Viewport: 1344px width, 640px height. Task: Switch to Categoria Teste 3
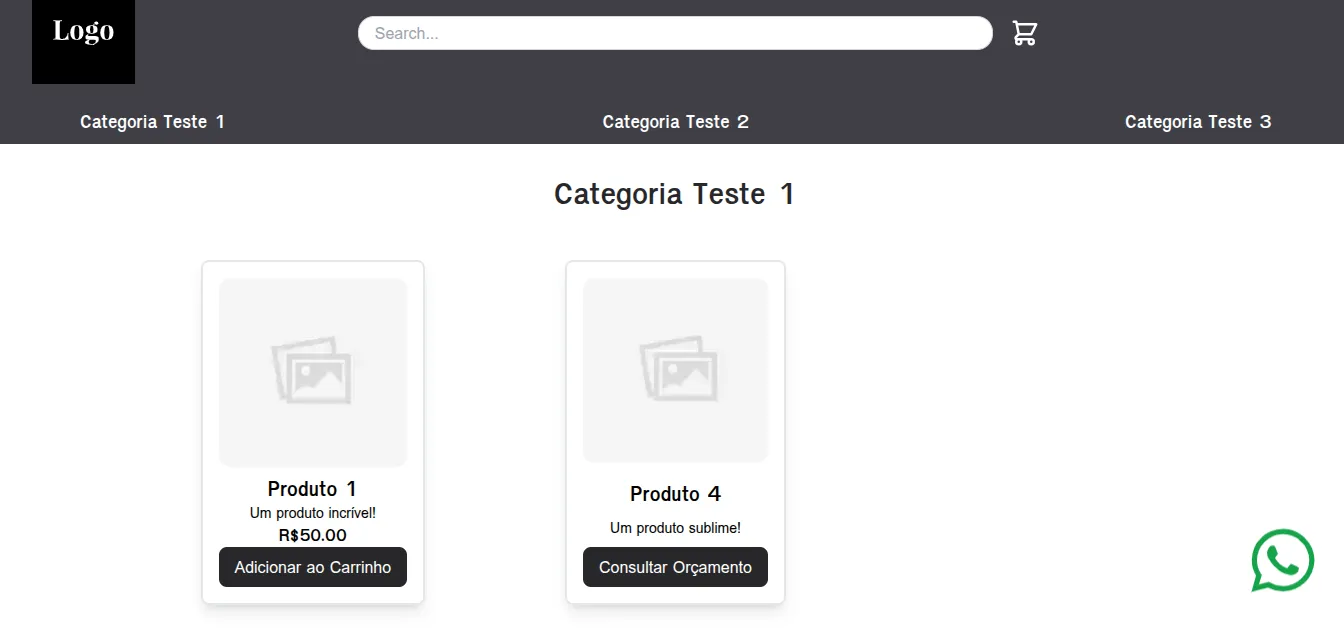1198,121
